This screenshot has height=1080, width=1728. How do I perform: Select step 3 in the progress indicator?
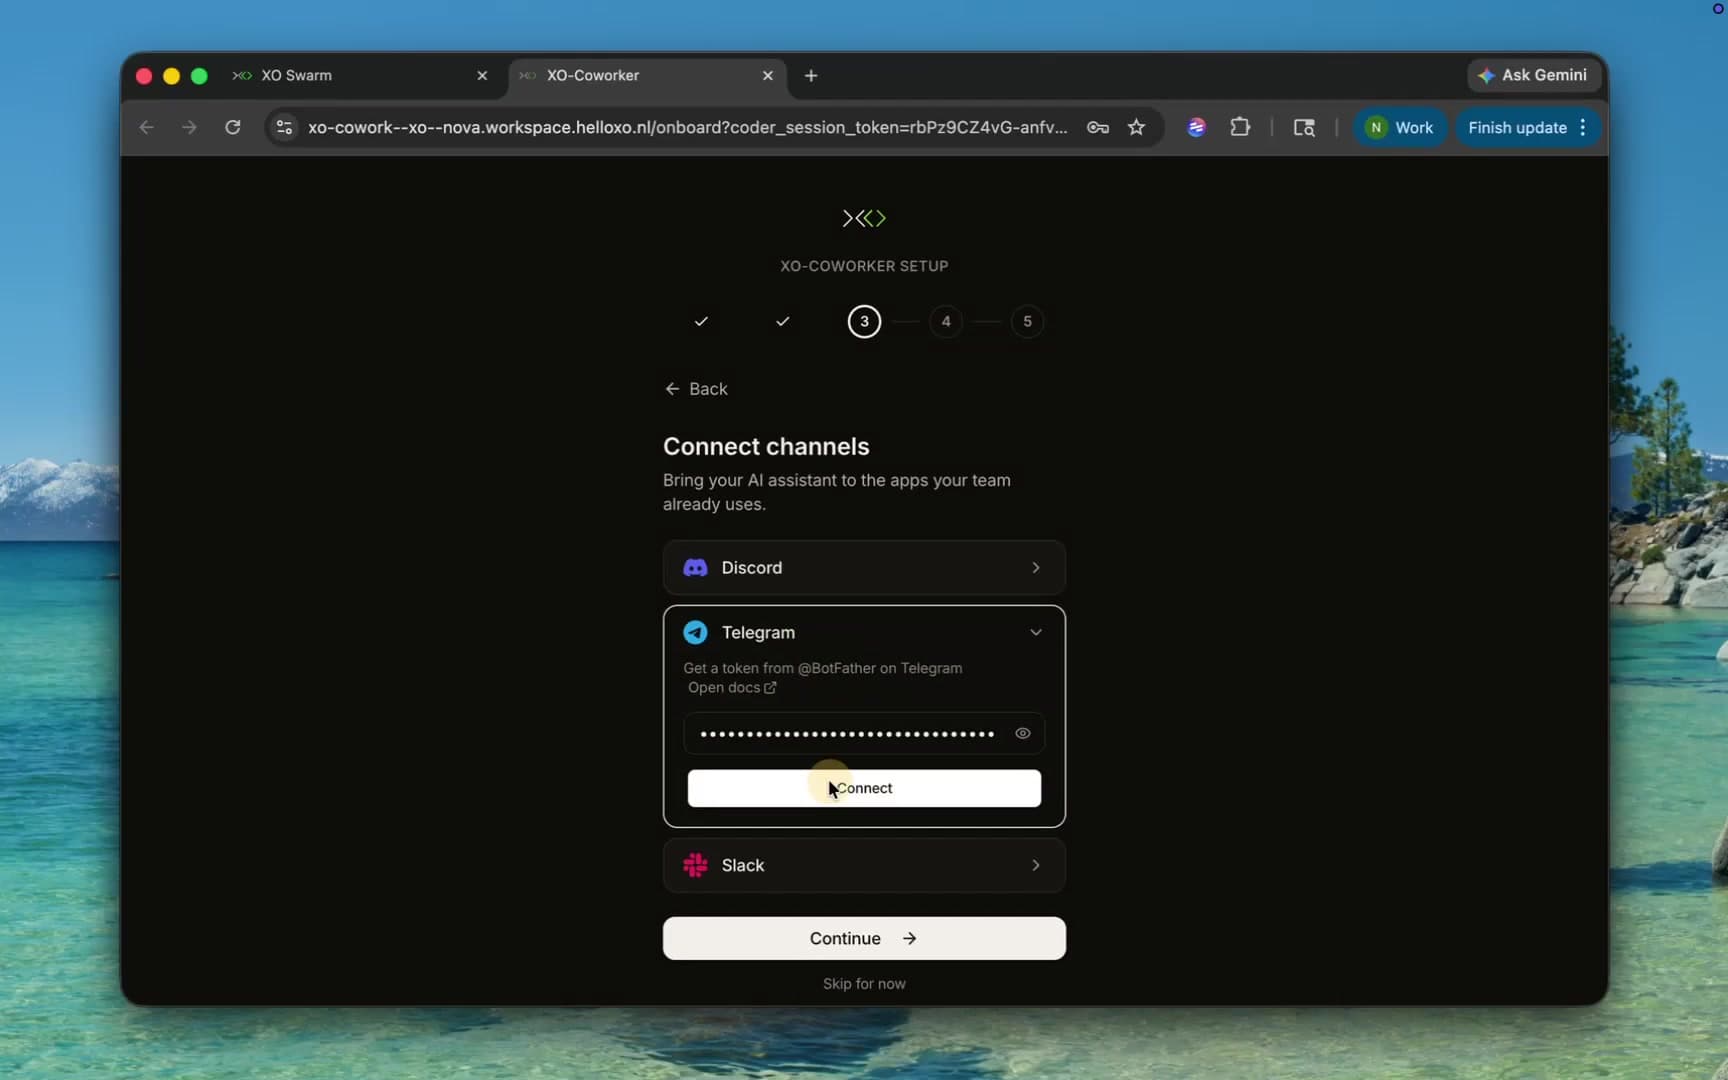tap(864, 321)
